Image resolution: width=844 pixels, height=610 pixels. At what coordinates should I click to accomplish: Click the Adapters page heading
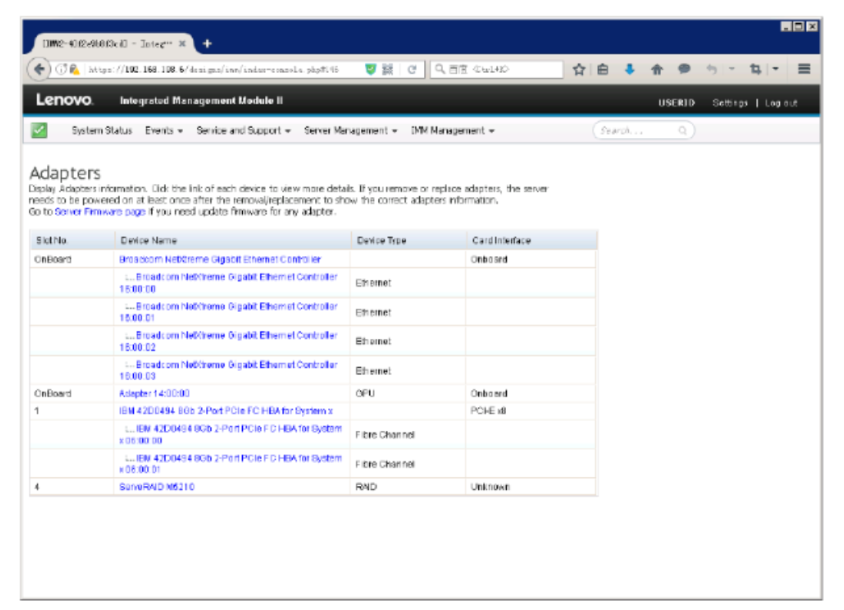click(x=65, y=173)
